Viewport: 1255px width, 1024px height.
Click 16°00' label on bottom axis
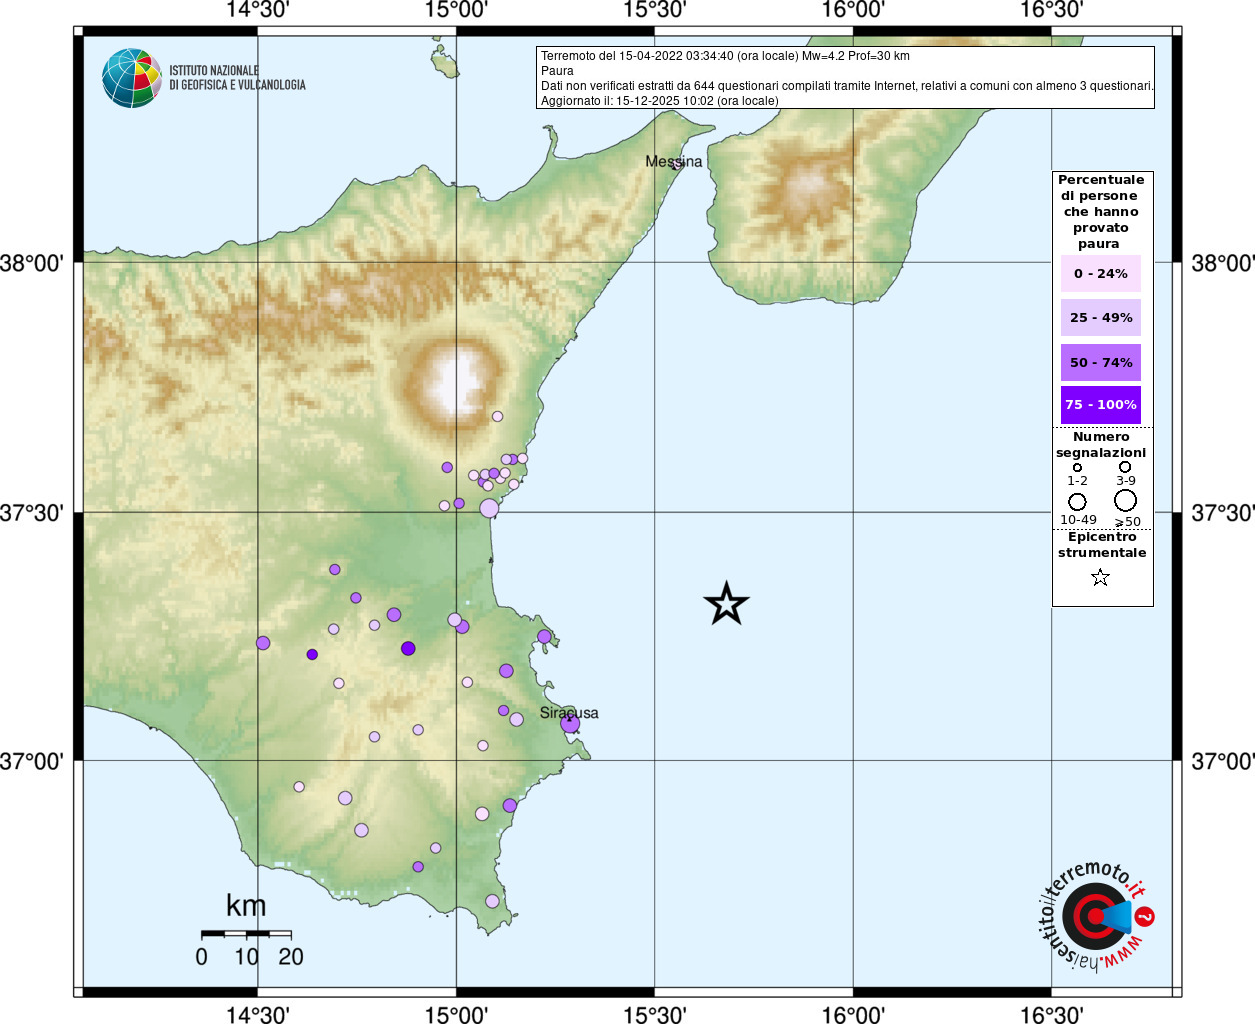[x=853, y=1014]
